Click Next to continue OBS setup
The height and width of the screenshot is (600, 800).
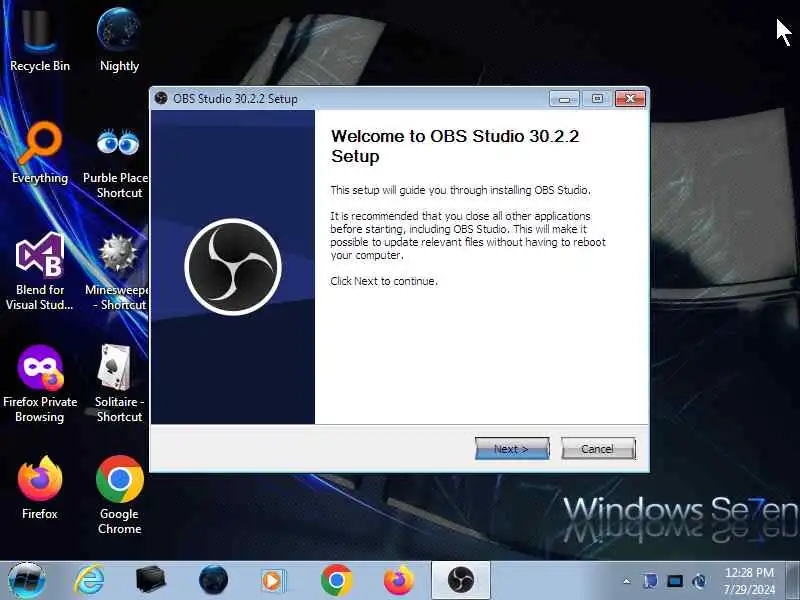(x=512, y=448)
